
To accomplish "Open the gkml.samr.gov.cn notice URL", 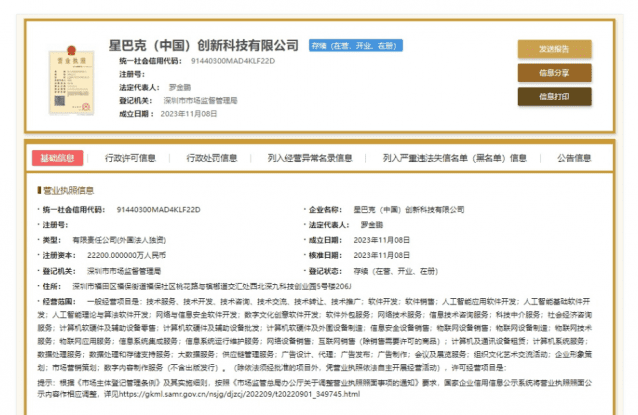I will pos(240,394).
